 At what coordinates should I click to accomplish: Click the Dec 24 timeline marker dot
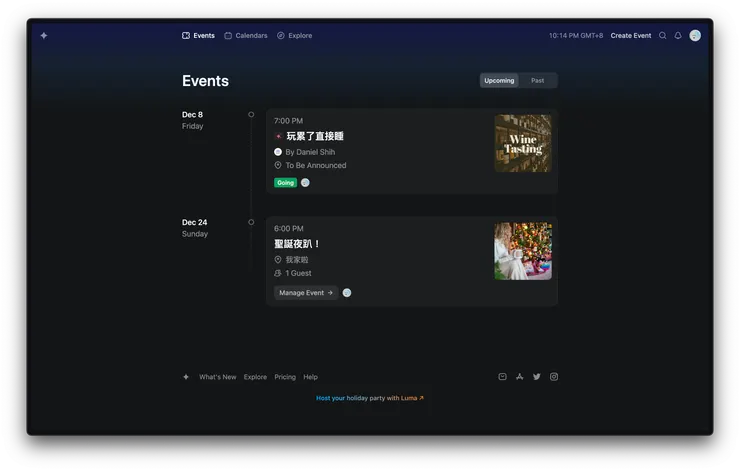(x=251, y=222)
